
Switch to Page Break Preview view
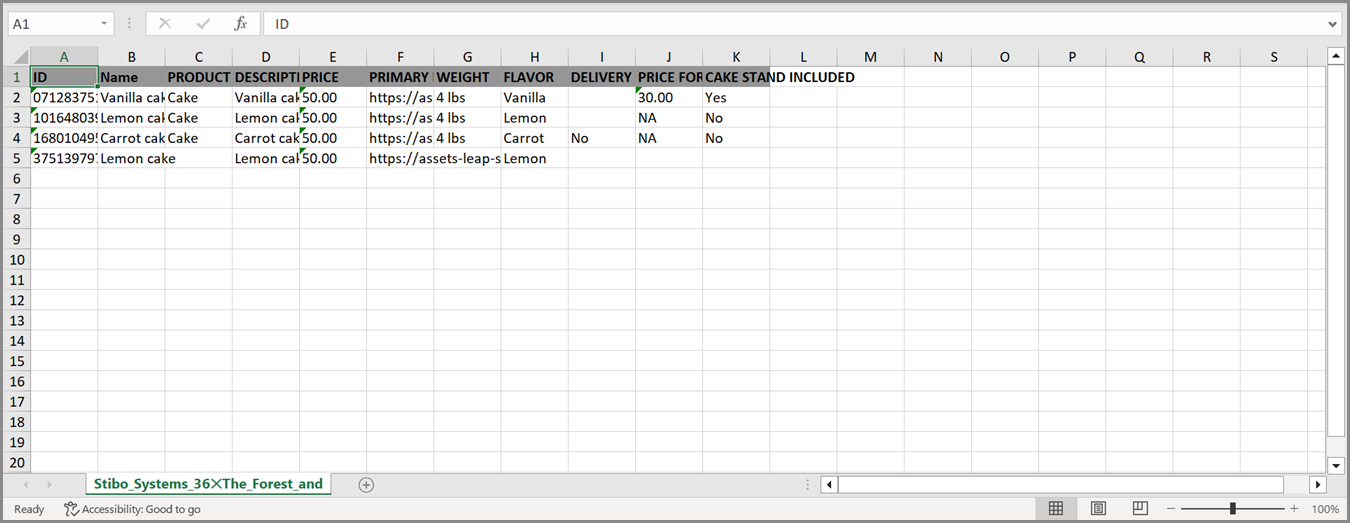click(x=1140, y=509)
